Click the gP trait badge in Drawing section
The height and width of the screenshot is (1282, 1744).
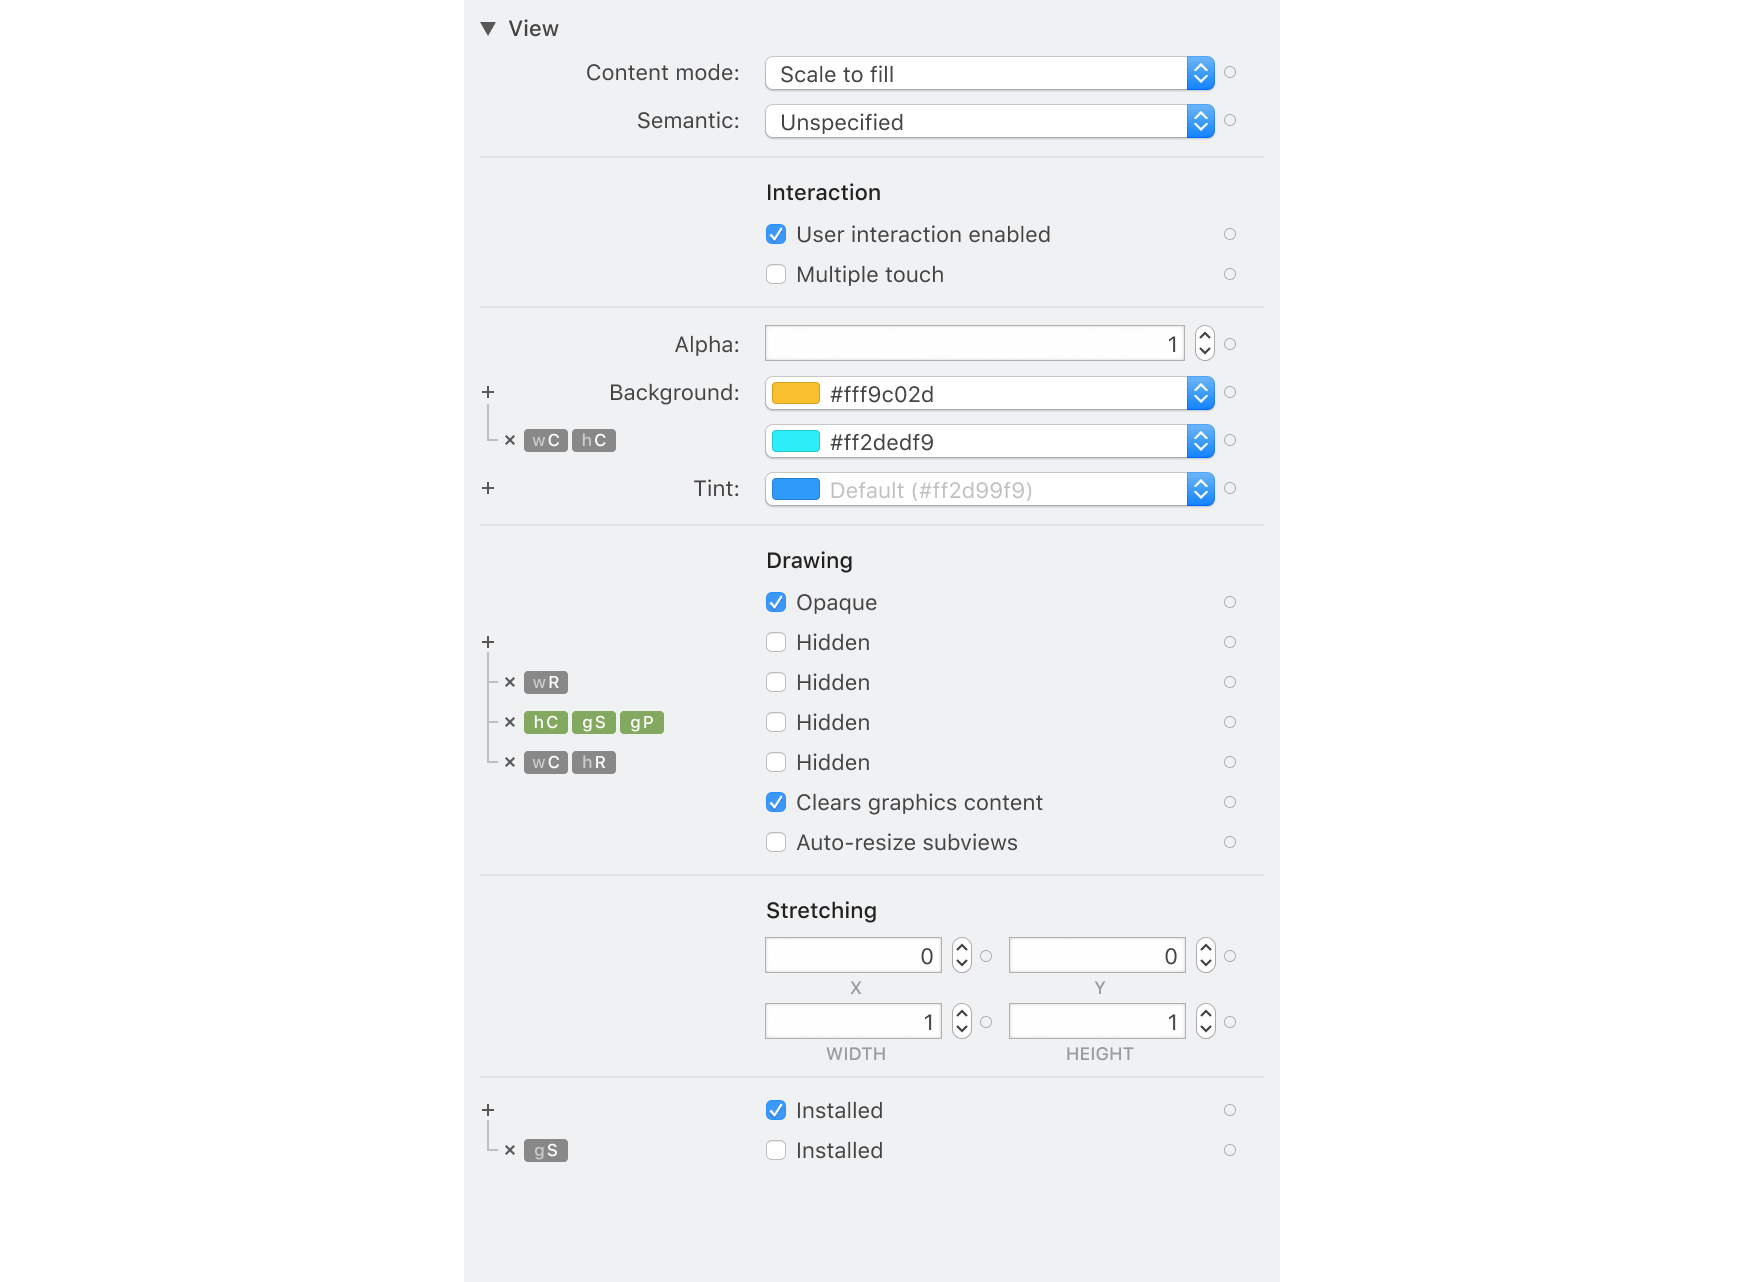641,722
